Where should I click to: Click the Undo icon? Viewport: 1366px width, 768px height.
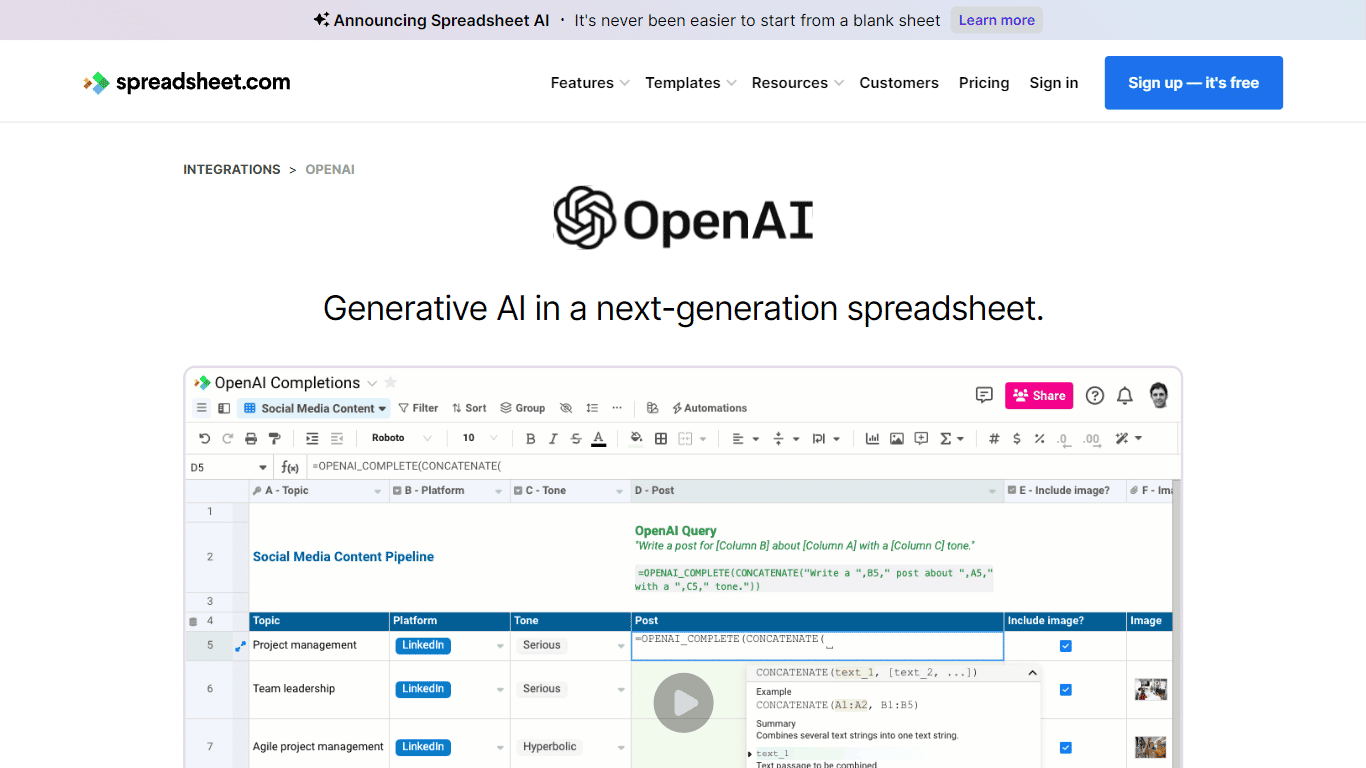coord(205,438)
